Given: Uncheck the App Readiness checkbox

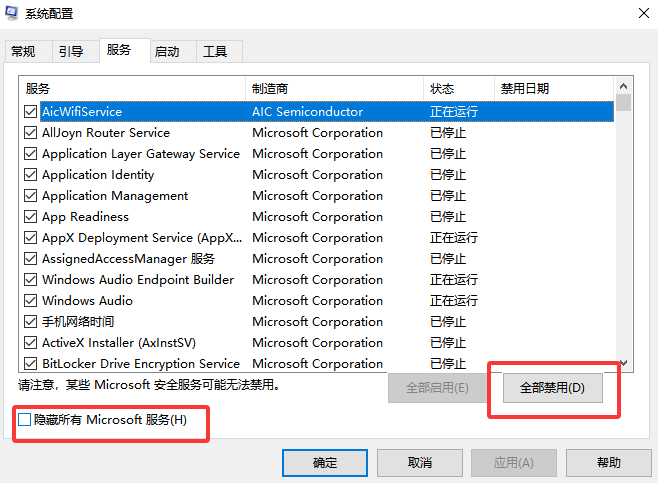Looking at the screenshot, I should pyautogui.click(x=30, y=217).
